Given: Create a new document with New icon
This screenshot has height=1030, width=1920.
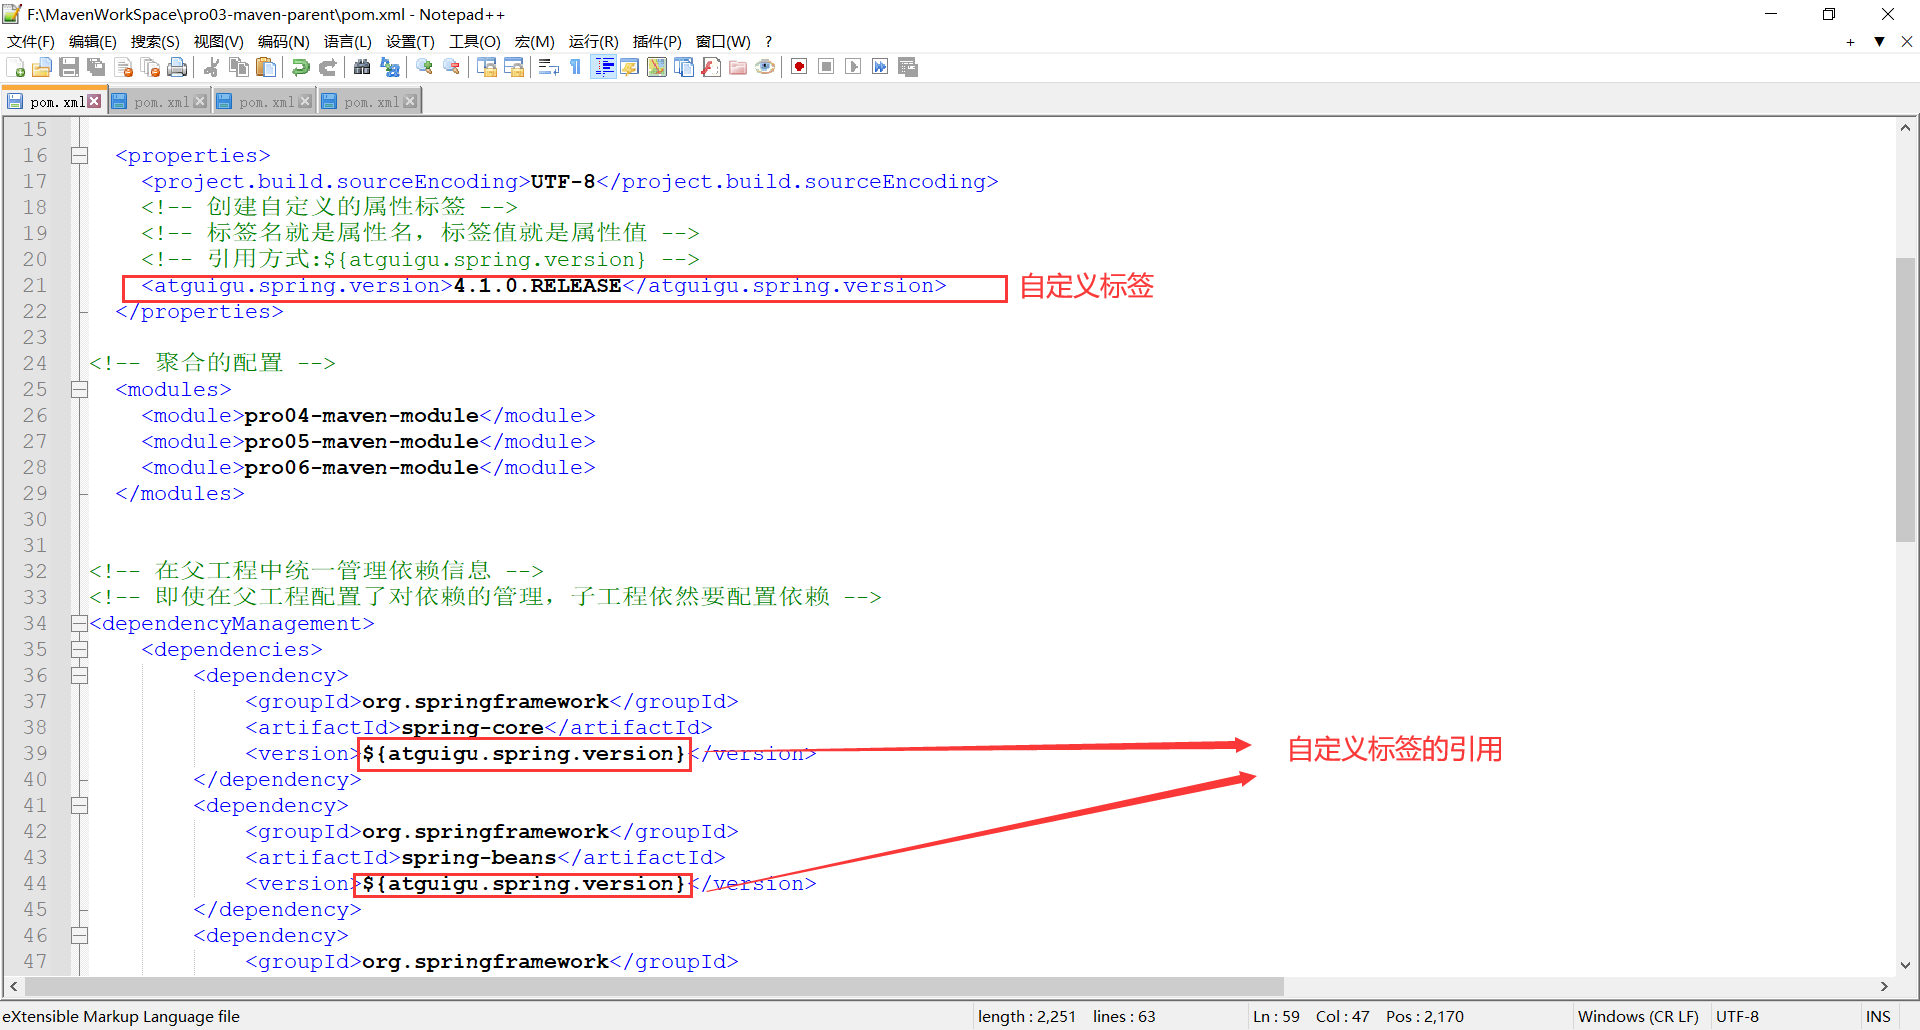Looking at the screenshot, I should point(16,67).
